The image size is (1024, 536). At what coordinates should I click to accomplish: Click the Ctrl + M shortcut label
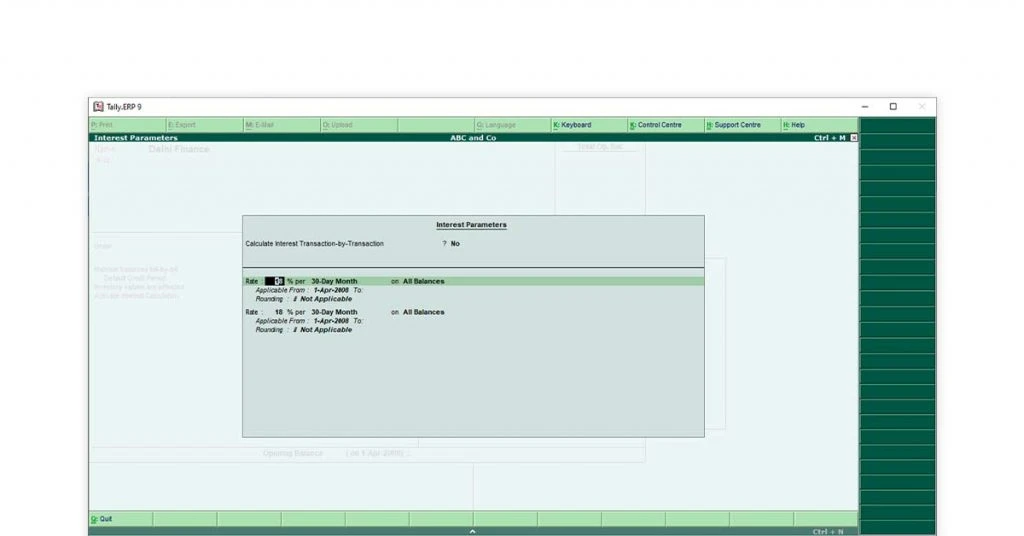pyautogui.click(x=829, y=138)
